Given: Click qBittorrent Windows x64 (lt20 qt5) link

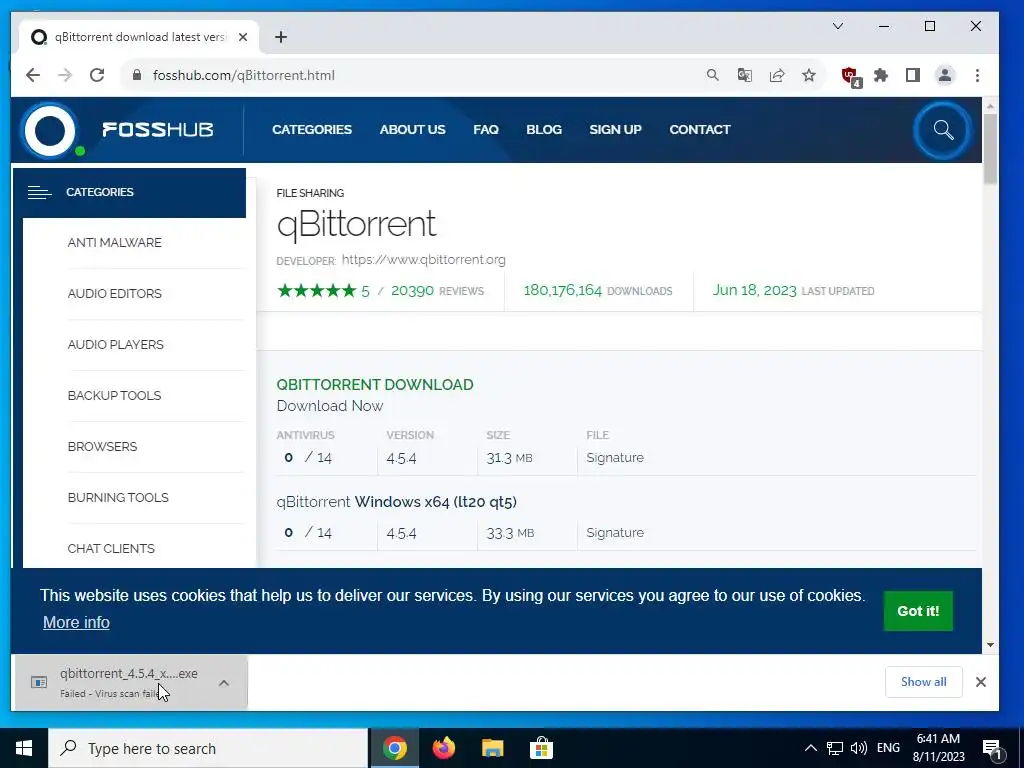Looking at the screenshot, I should coord(396,502).
